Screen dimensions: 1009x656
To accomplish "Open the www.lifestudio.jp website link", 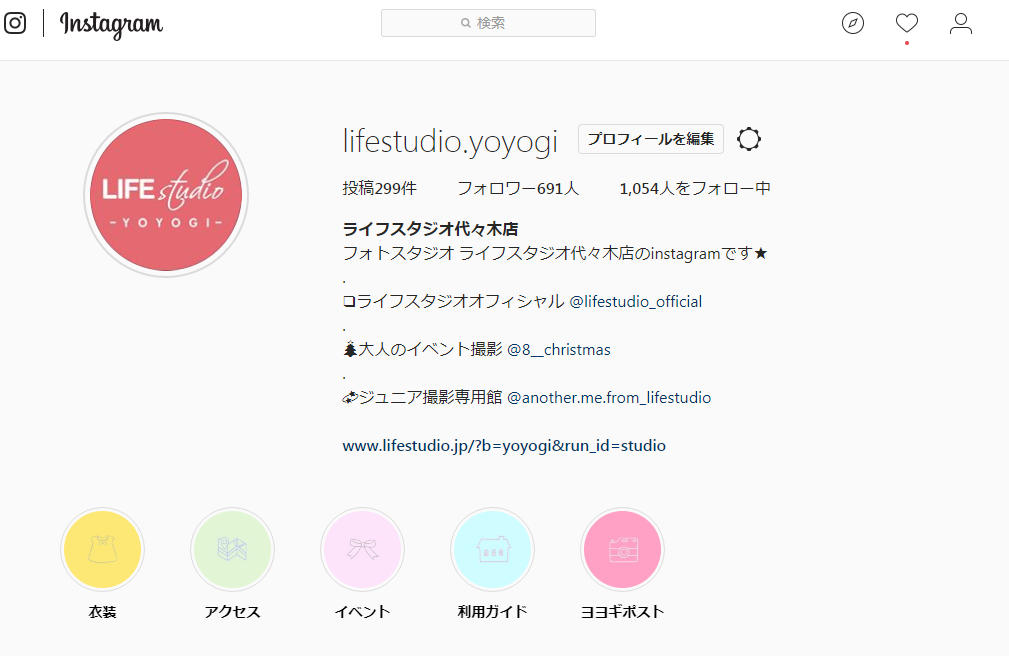I will (x=504, y=445).
